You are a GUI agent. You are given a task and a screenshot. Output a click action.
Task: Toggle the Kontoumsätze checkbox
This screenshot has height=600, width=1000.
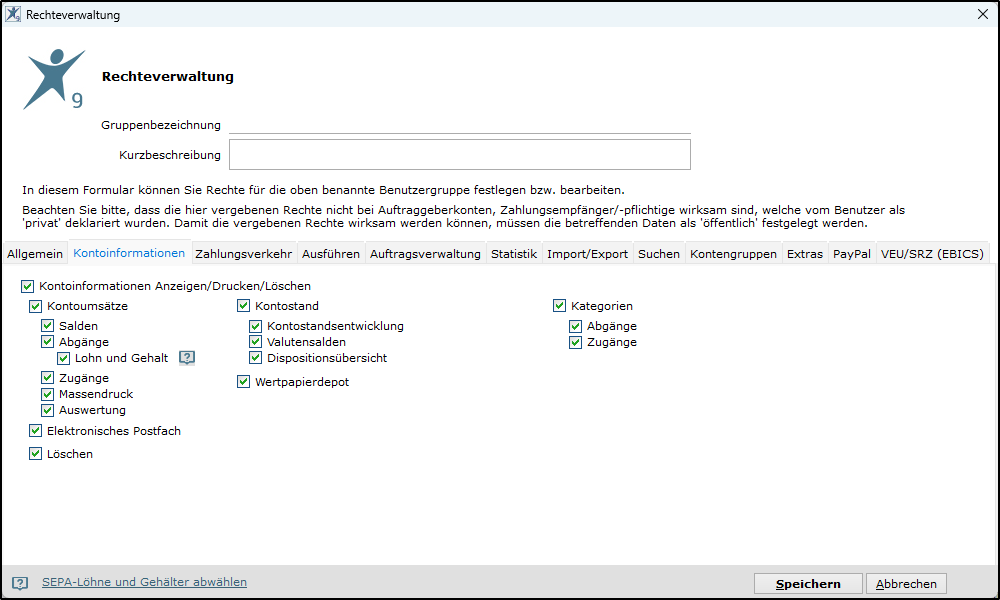click(35, 306)
